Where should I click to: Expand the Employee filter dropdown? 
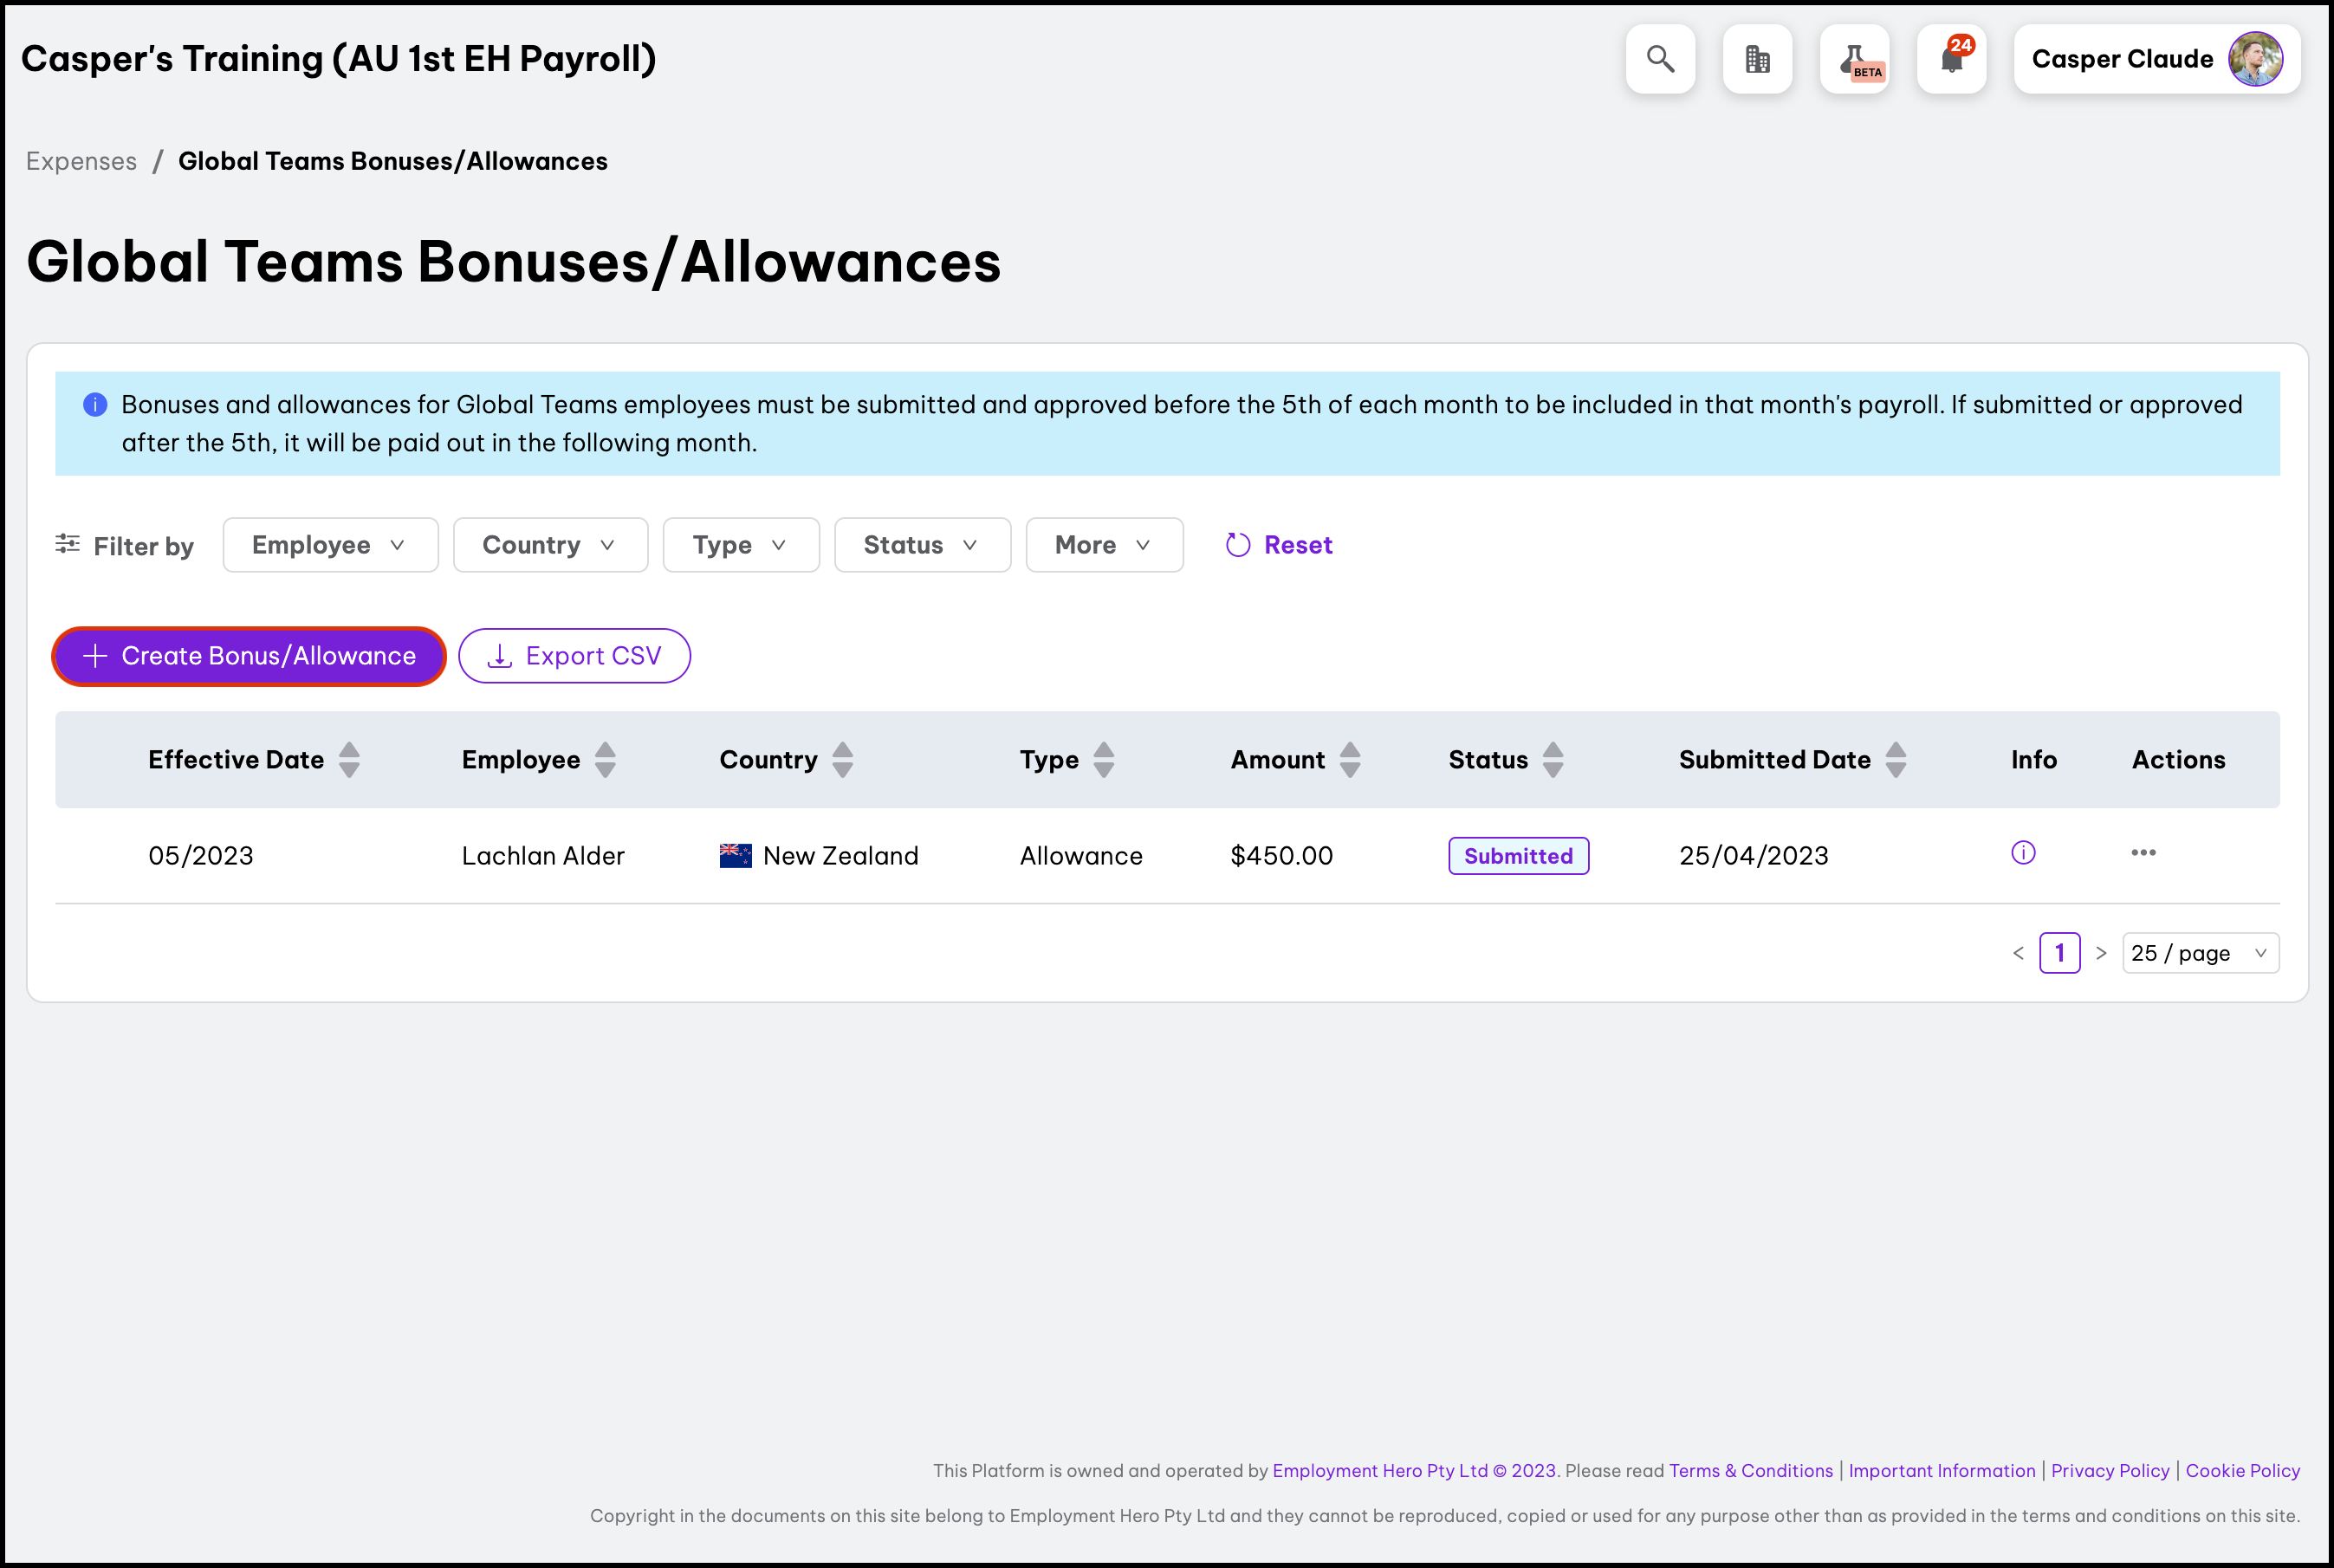pyautogui.click(x=330, y=545)
